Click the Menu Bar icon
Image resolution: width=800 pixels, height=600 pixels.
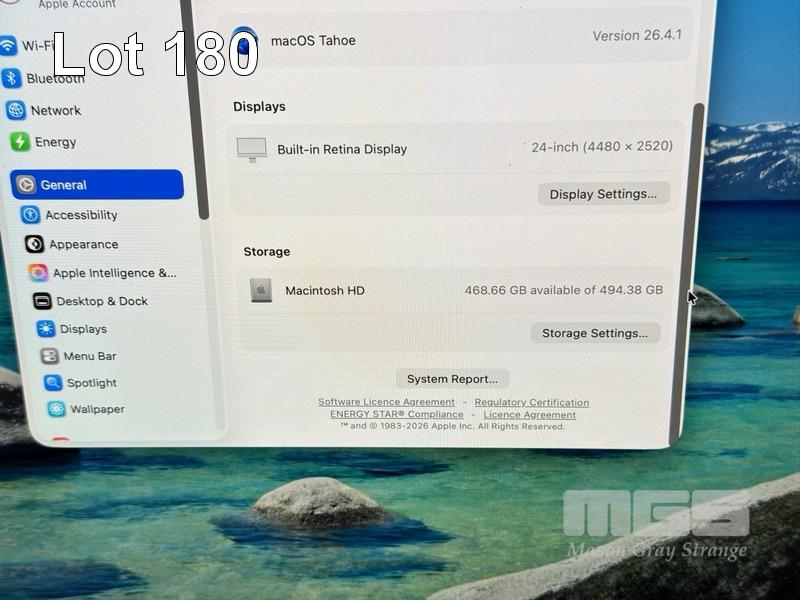click(x=49, y=356)
